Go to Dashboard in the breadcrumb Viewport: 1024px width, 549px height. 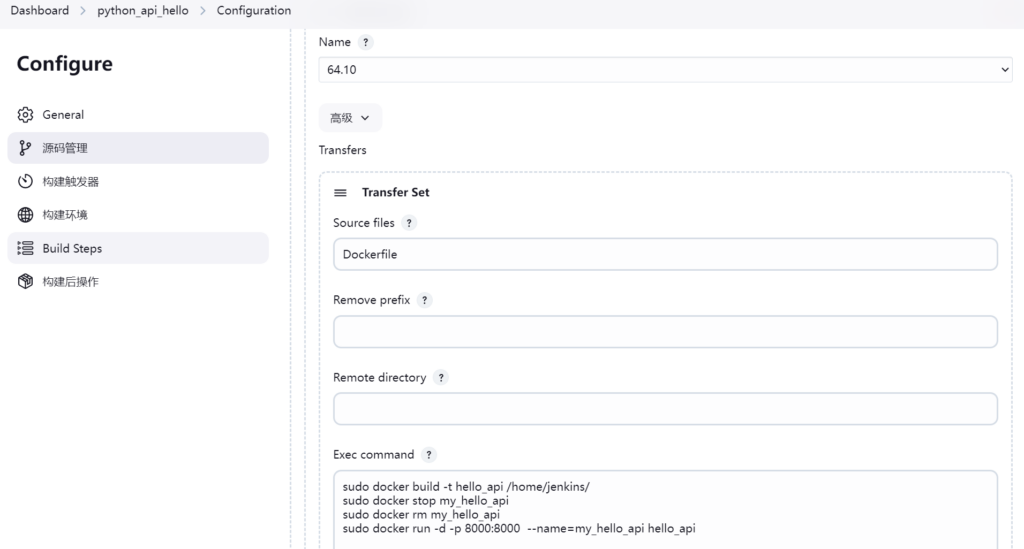(40, 11)
